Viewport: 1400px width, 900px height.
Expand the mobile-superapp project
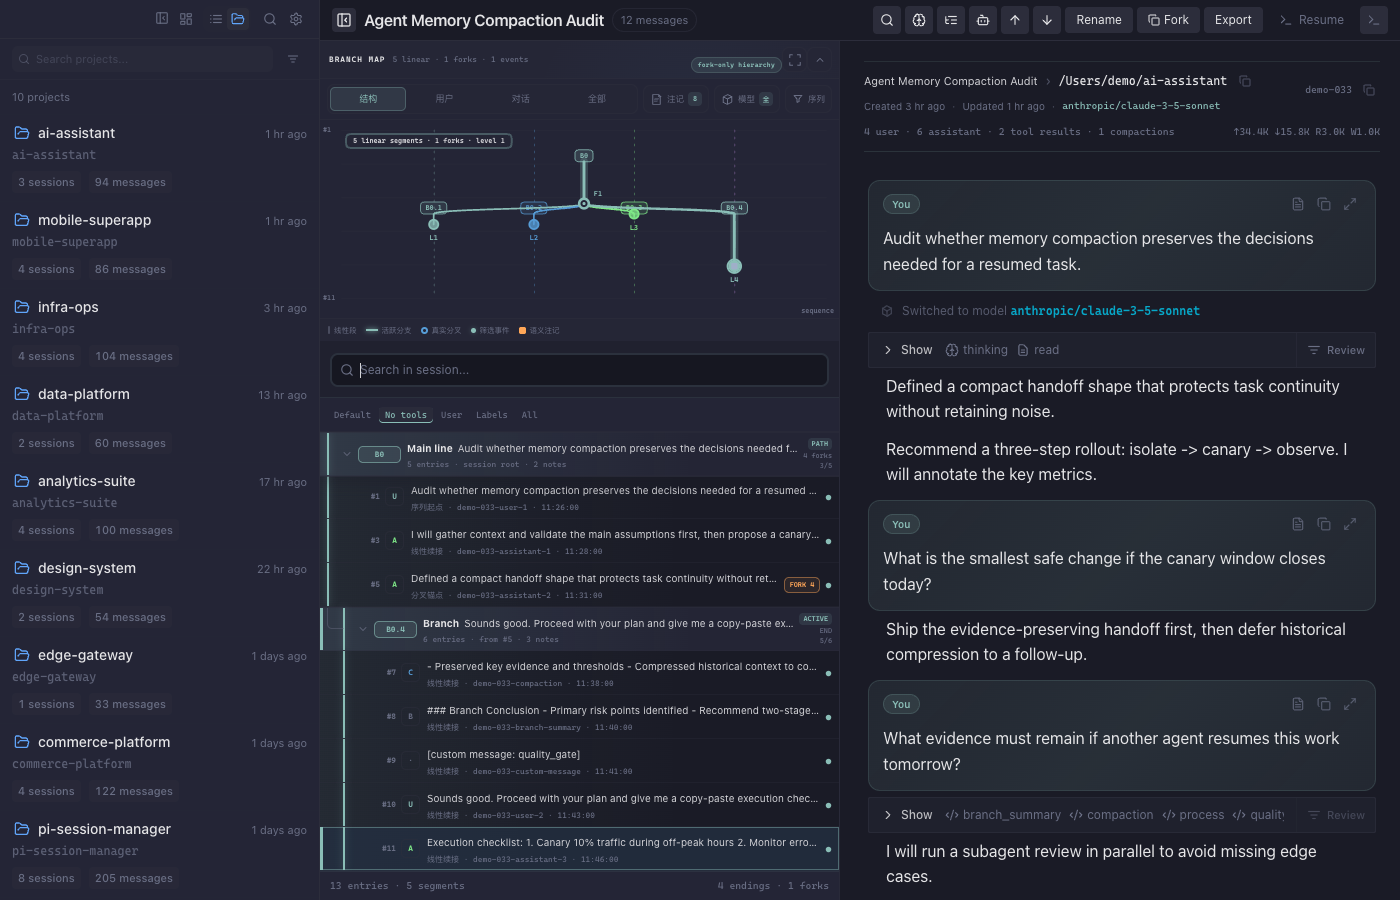(x=160, y=245)
